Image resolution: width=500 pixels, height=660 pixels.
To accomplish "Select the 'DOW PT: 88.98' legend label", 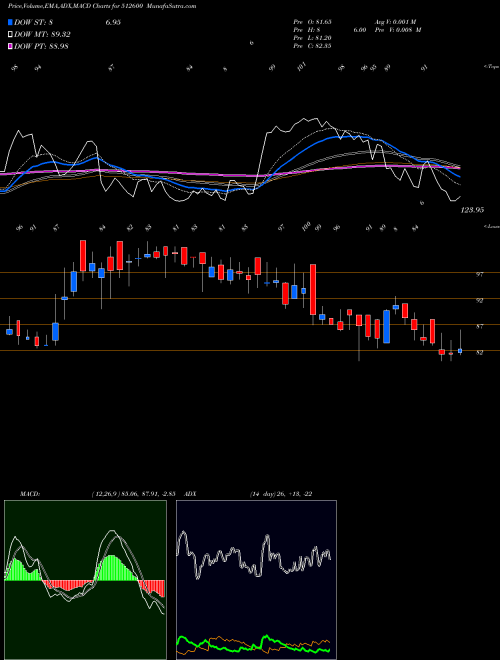I will click(41, 46).
